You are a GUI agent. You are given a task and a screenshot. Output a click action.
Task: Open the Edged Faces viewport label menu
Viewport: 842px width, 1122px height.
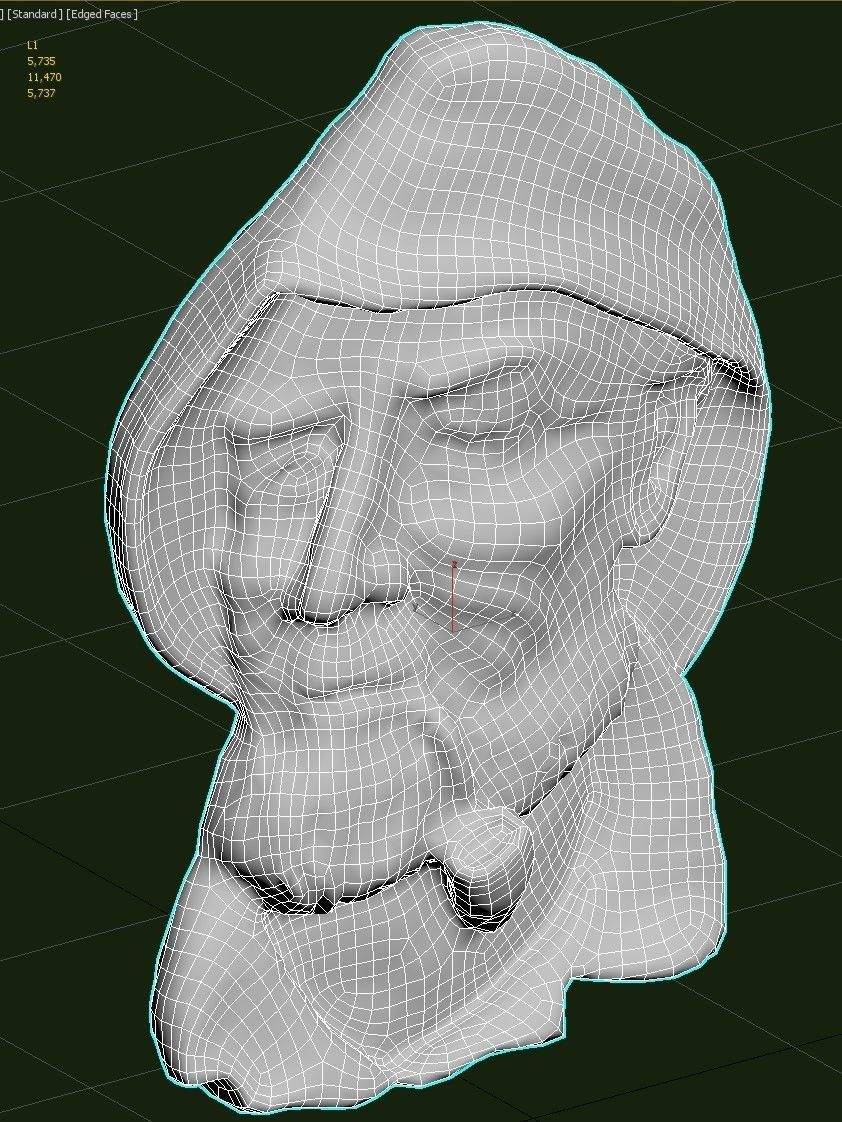102,14
